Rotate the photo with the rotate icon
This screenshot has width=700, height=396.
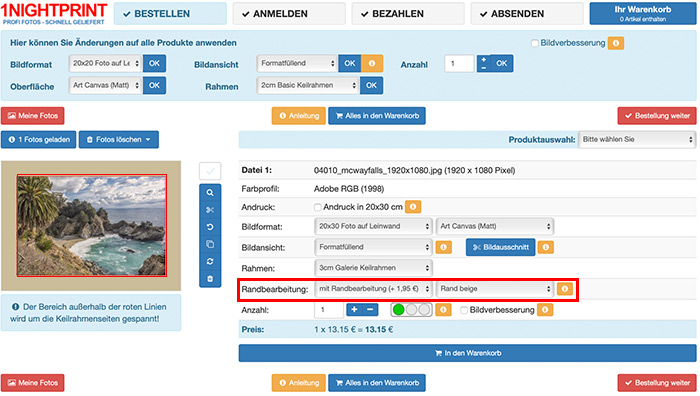point(210,227)
